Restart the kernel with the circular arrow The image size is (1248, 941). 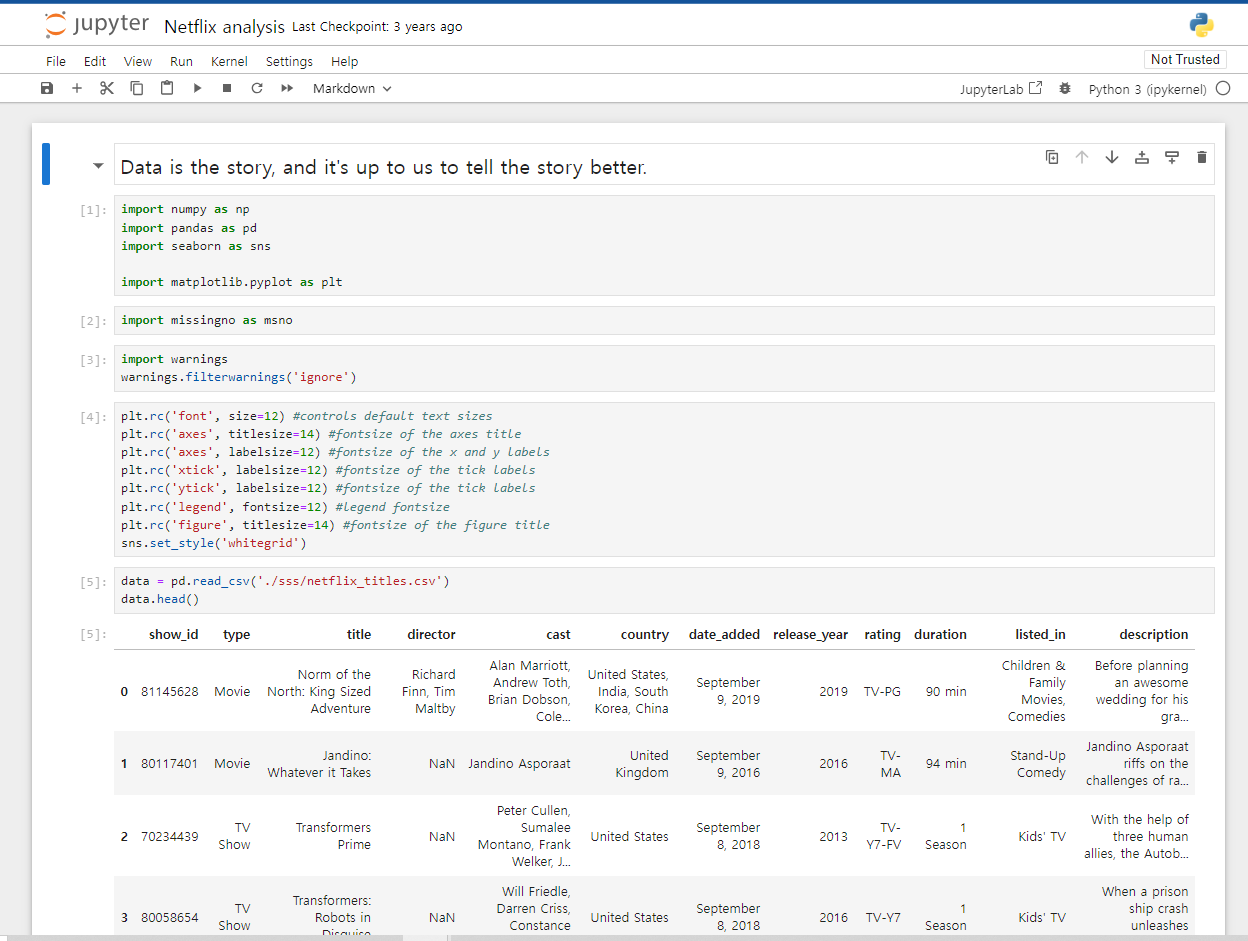tap(257, 88)
